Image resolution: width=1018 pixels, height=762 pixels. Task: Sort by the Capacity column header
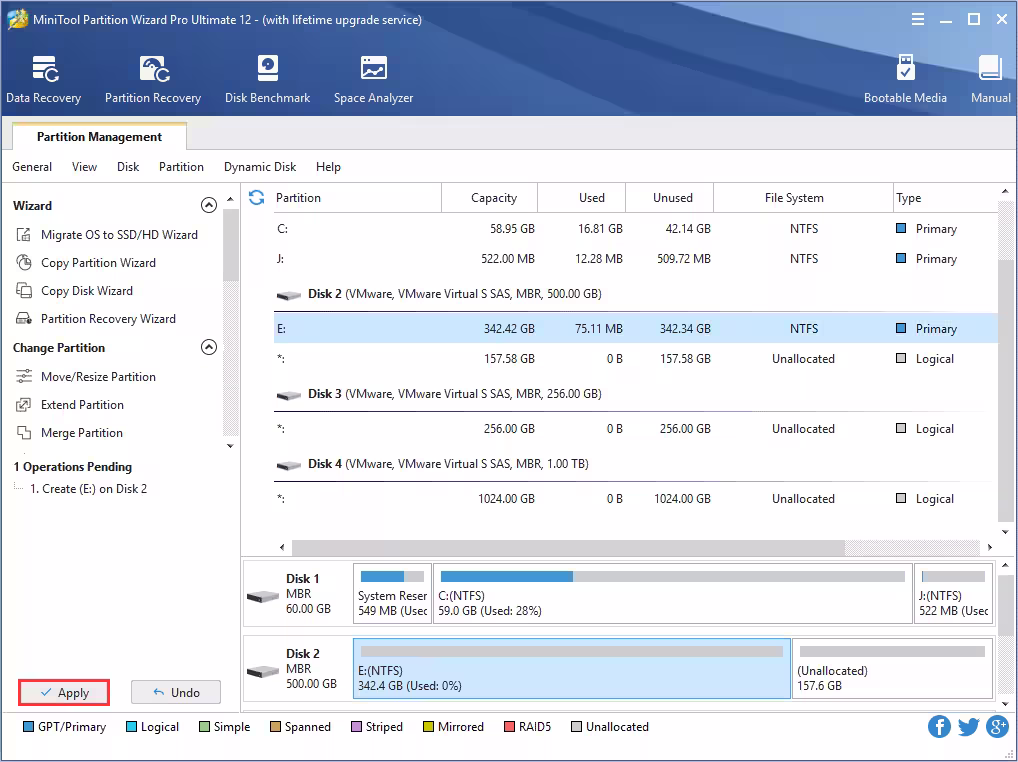tap(490, 197)
